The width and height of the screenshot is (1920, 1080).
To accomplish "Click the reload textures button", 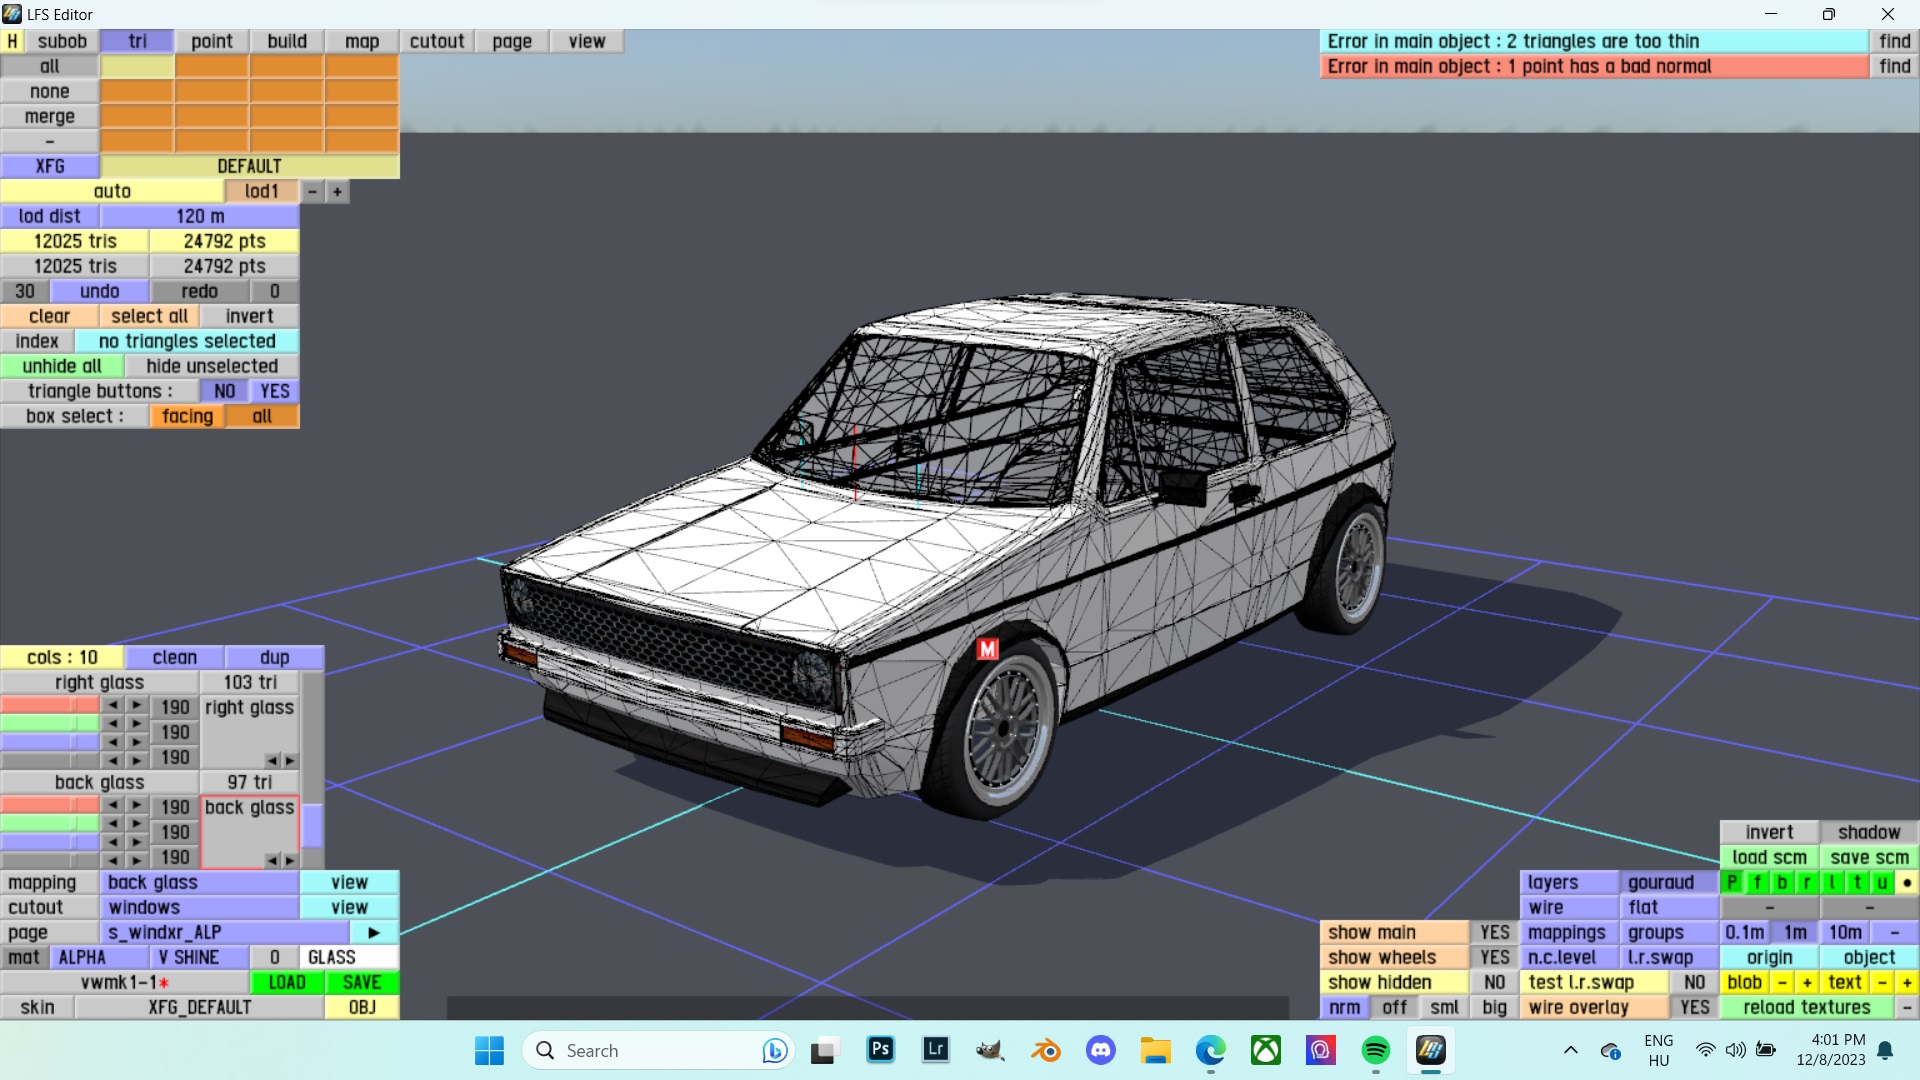I will pos(1806,1007).
